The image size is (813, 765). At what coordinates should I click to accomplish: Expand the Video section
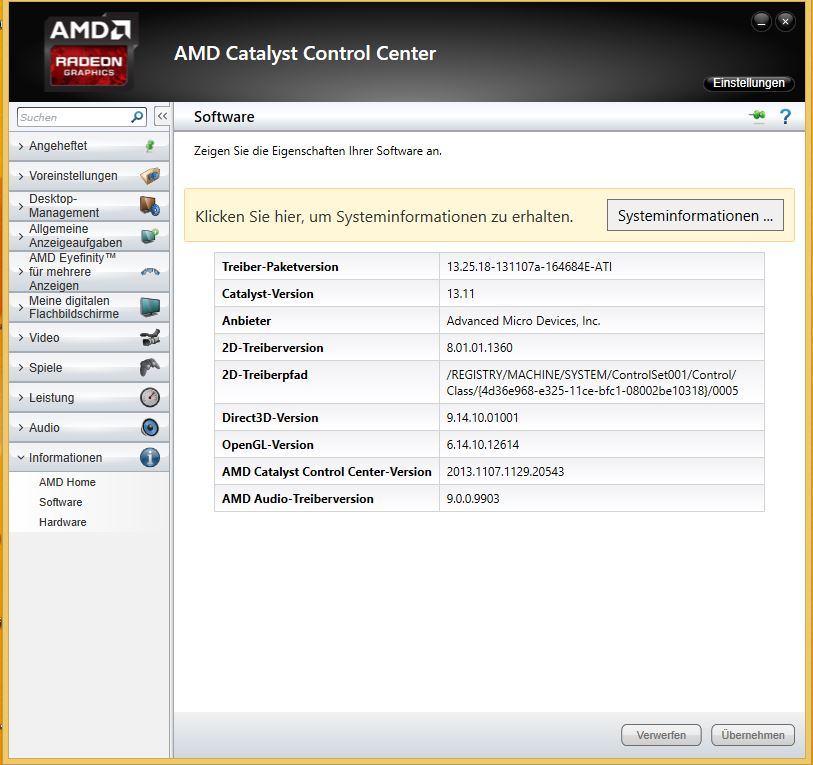[89, 338]
